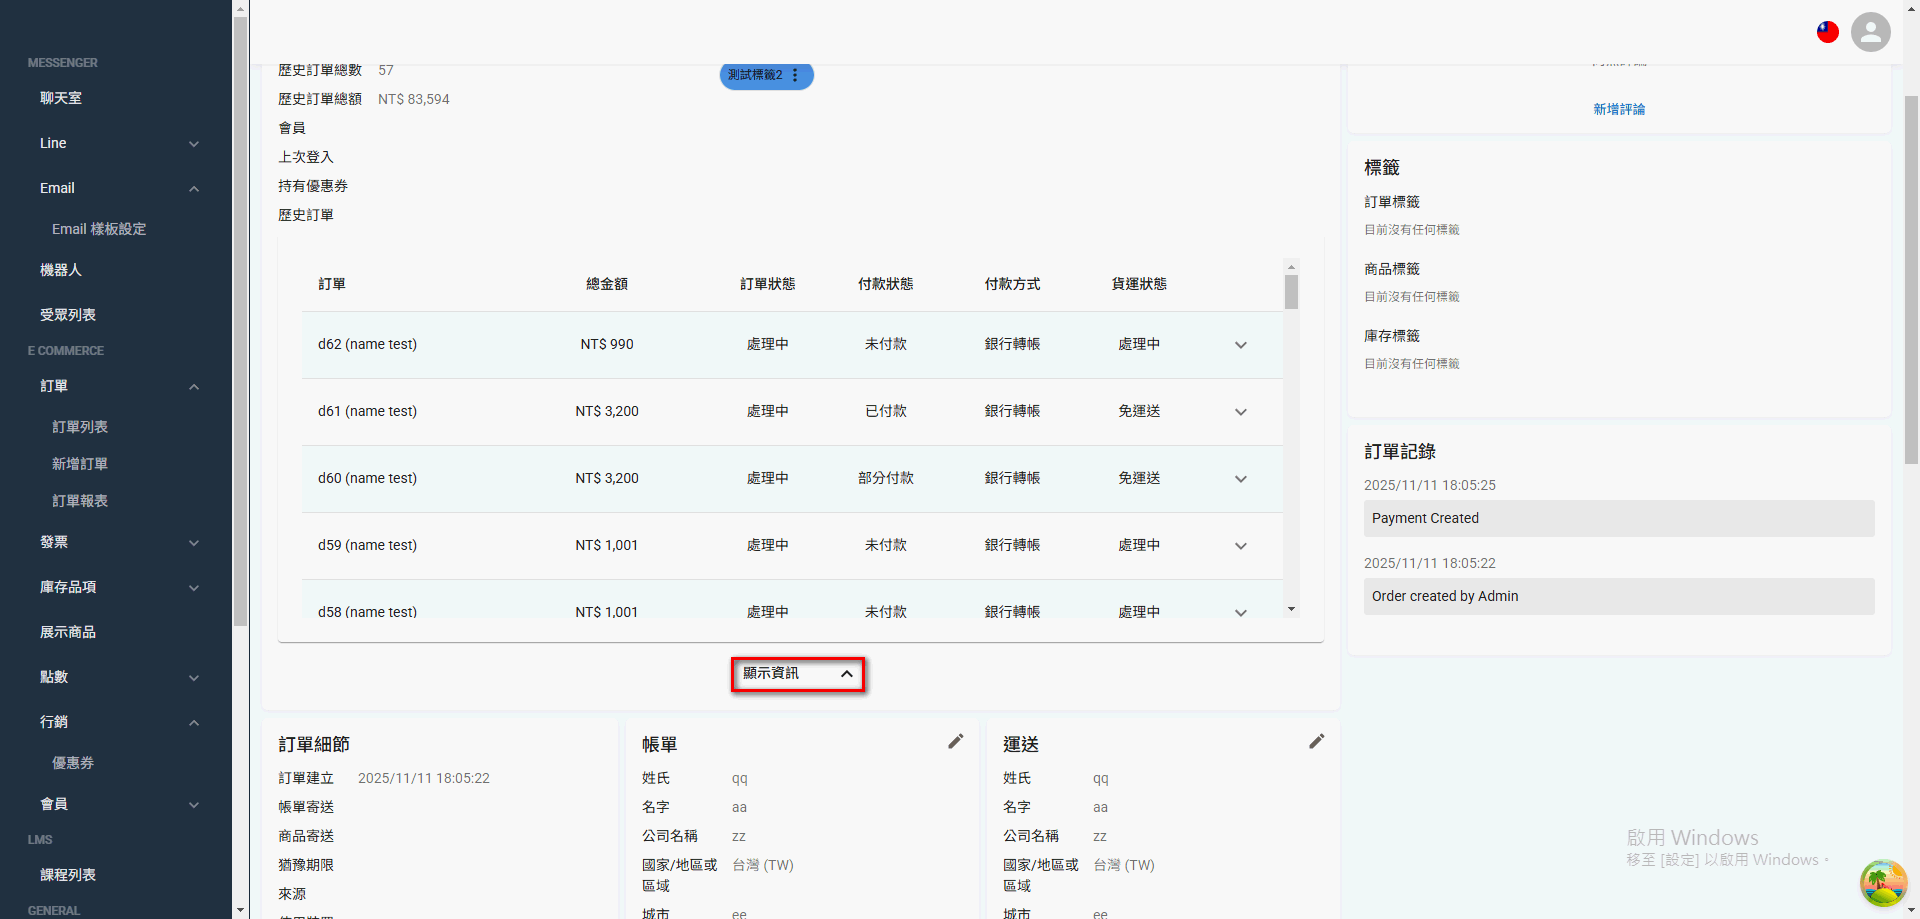Click the order history table scrollbar
Image resolution: width=1920 pixels, height=919 pixels.
pos(1291,292)
